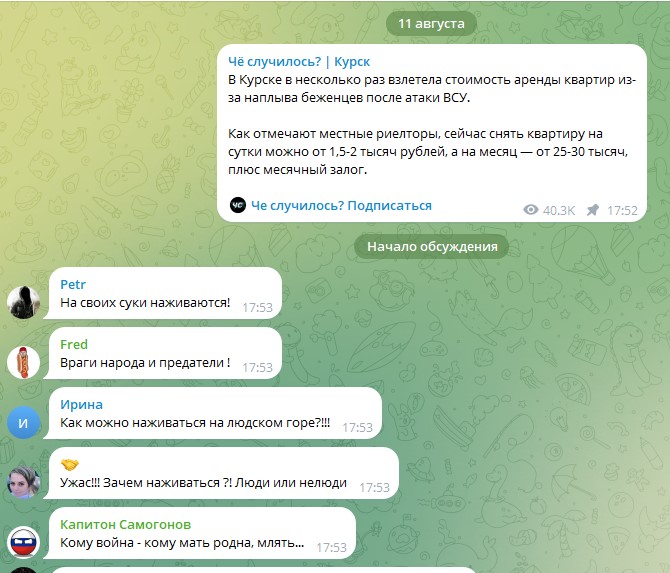670x573 pixels.
Task: Click the username Ирина
Action: click(81, 404)
